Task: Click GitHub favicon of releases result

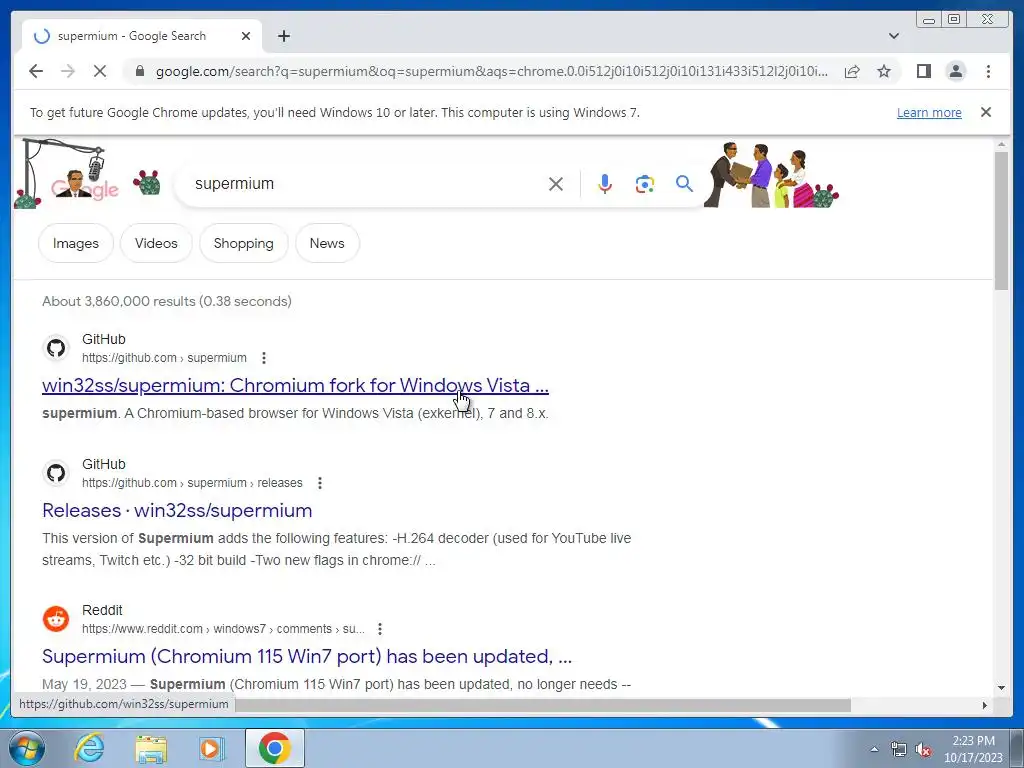Action: [x=56, y=473]
